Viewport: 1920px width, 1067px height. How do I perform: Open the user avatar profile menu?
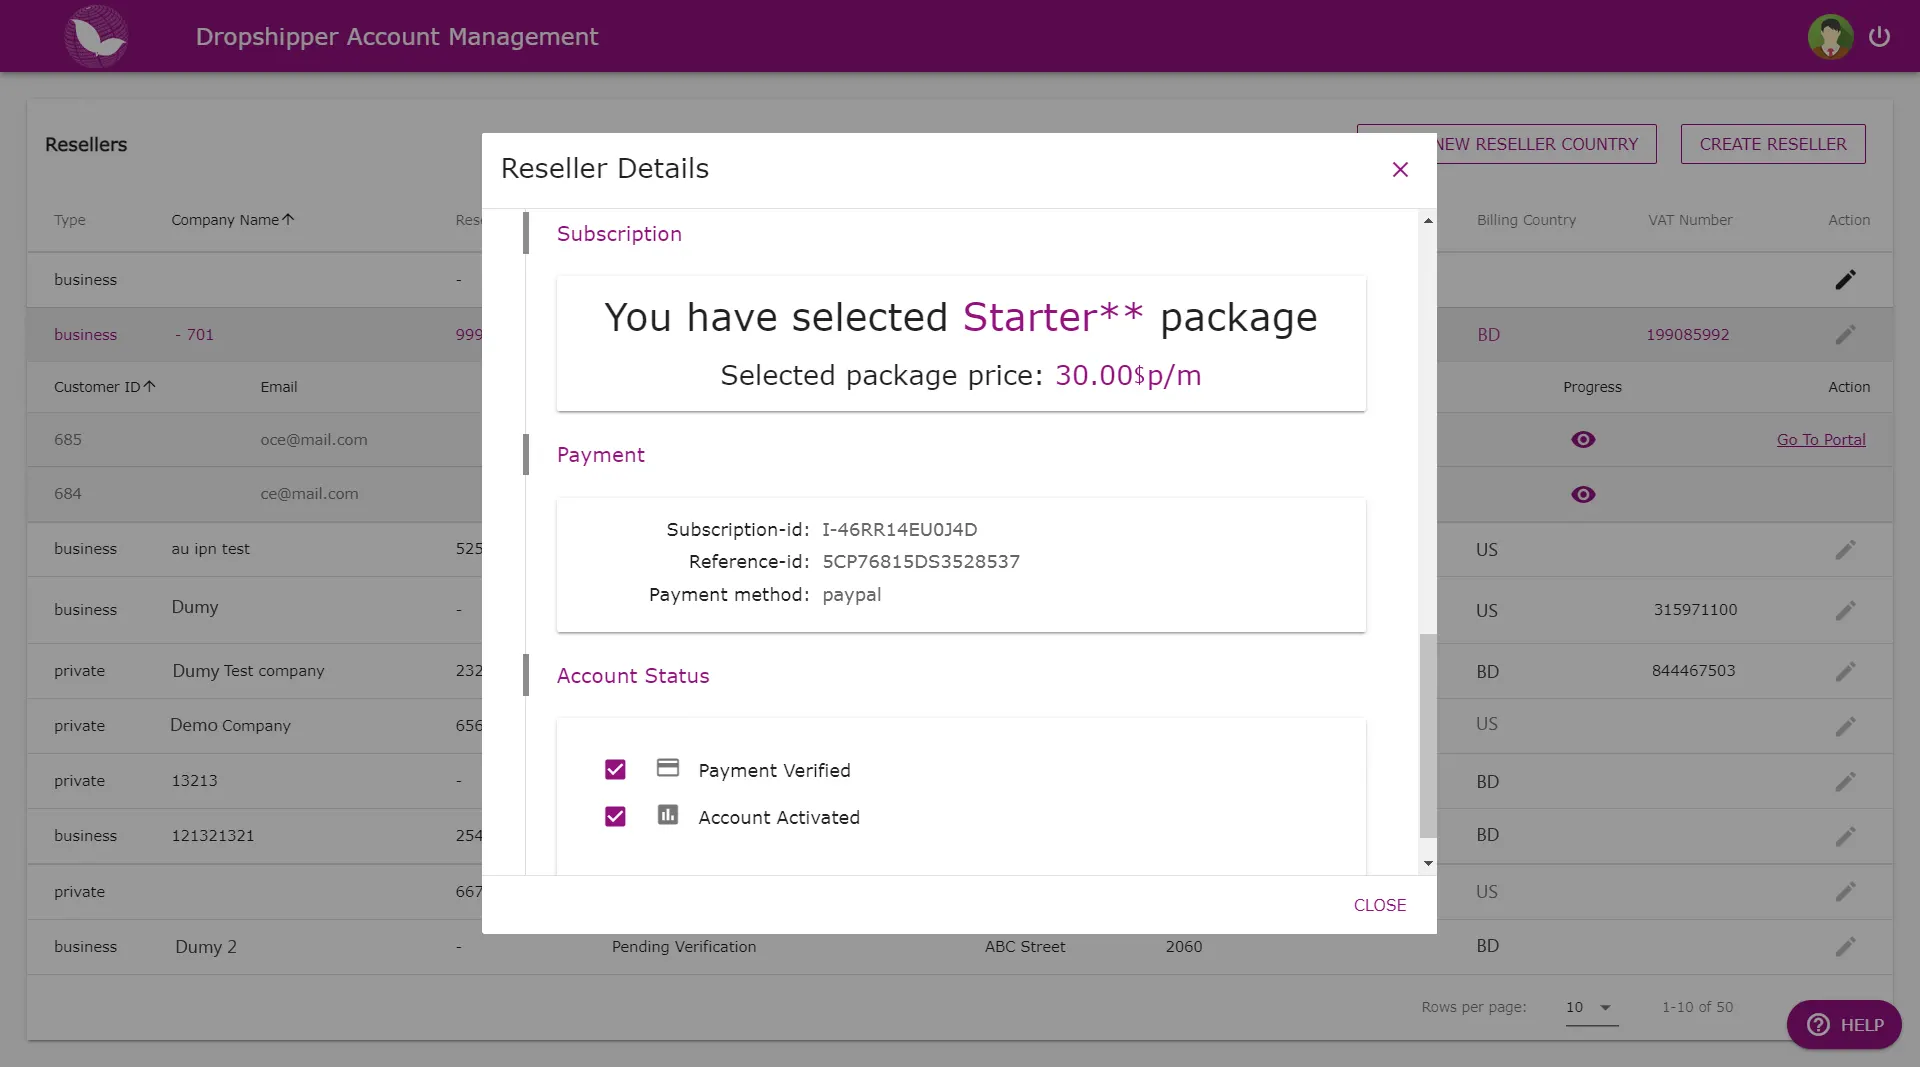coord(1830,37)
